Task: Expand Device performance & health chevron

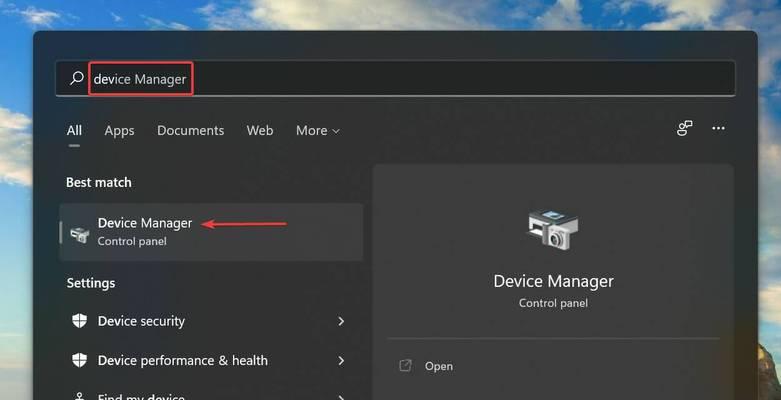Action: point(341,360)
